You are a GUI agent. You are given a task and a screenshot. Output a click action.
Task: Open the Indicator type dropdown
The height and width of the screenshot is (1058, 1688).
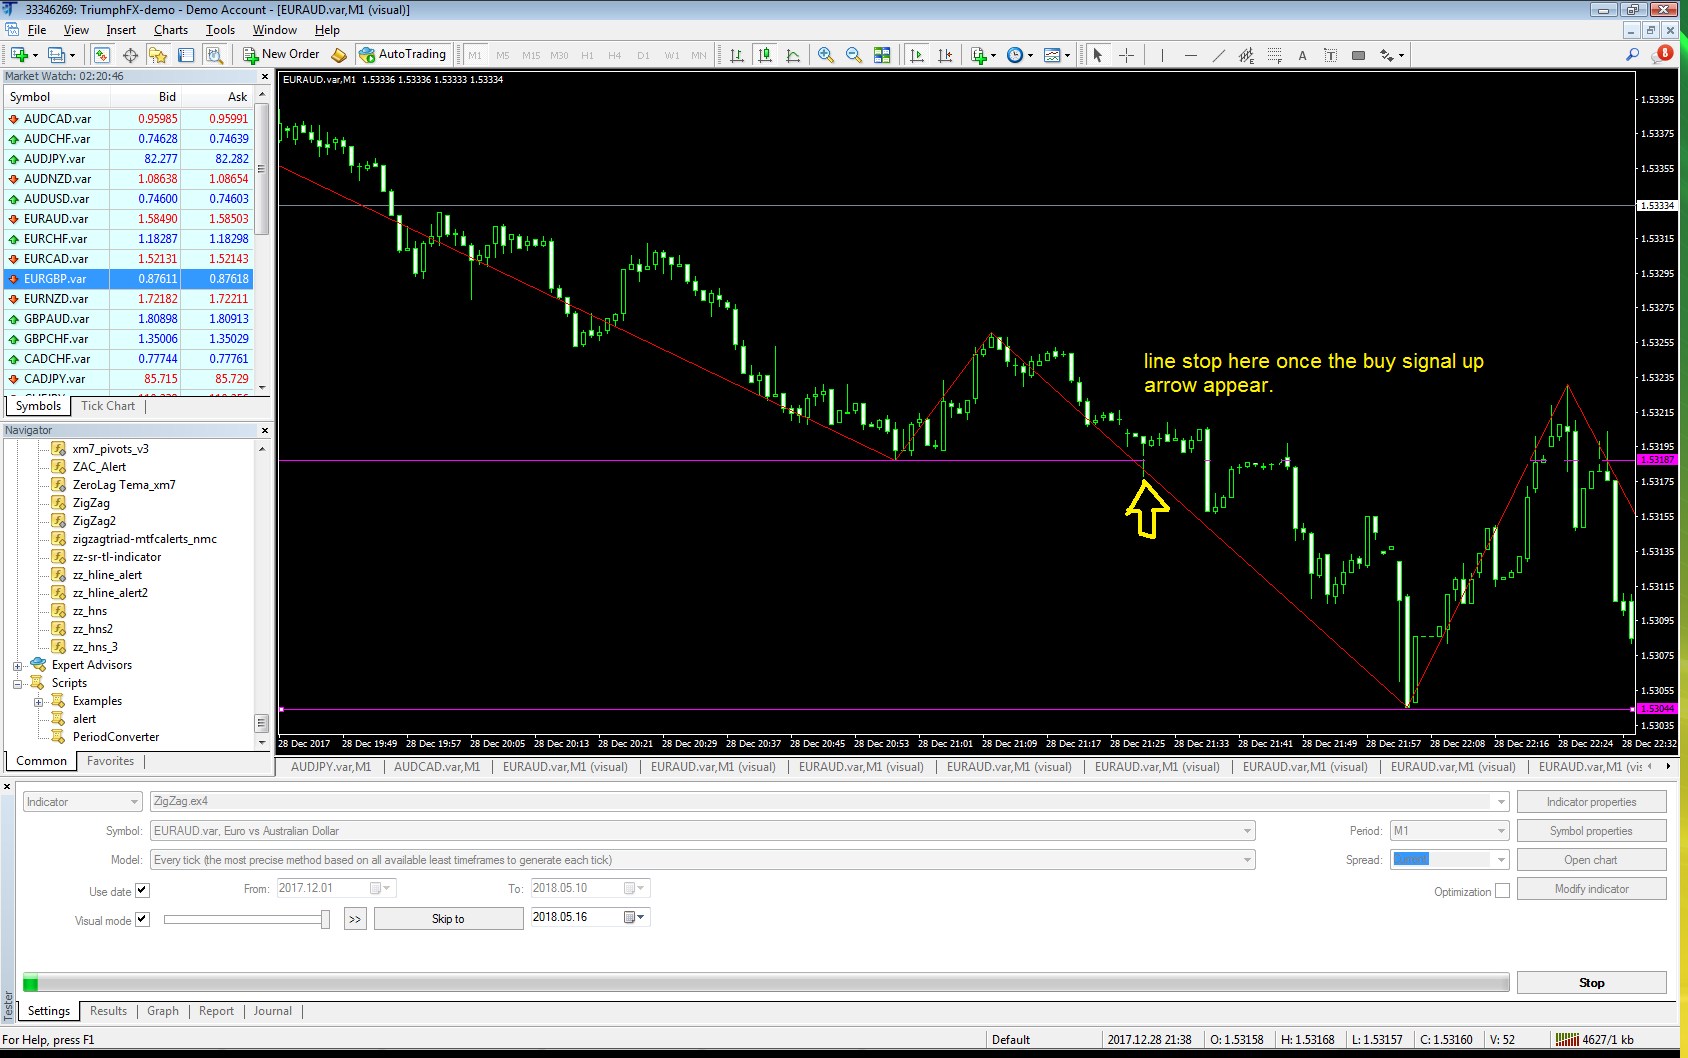click(82, 802)
